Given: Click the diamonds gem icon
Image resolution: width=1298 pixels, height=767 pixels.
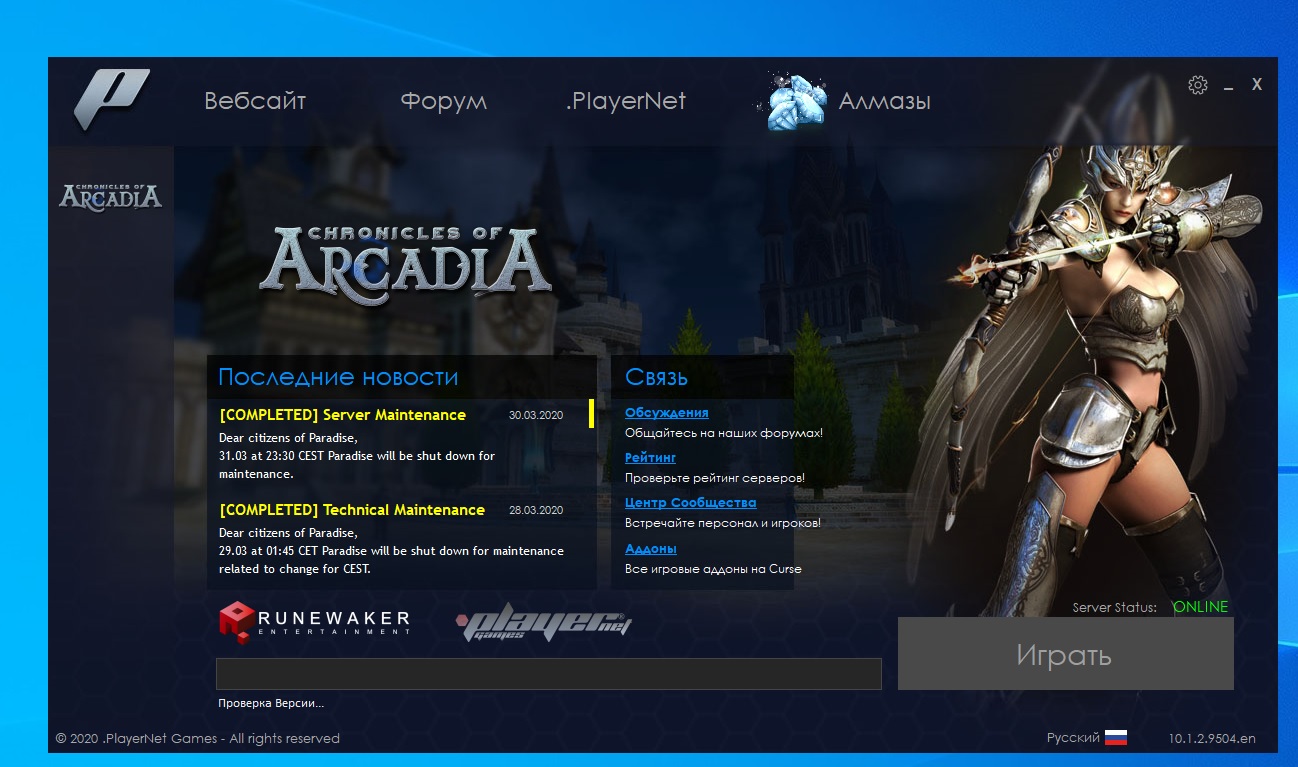Looking at the screenshot, I should (798, 101).
